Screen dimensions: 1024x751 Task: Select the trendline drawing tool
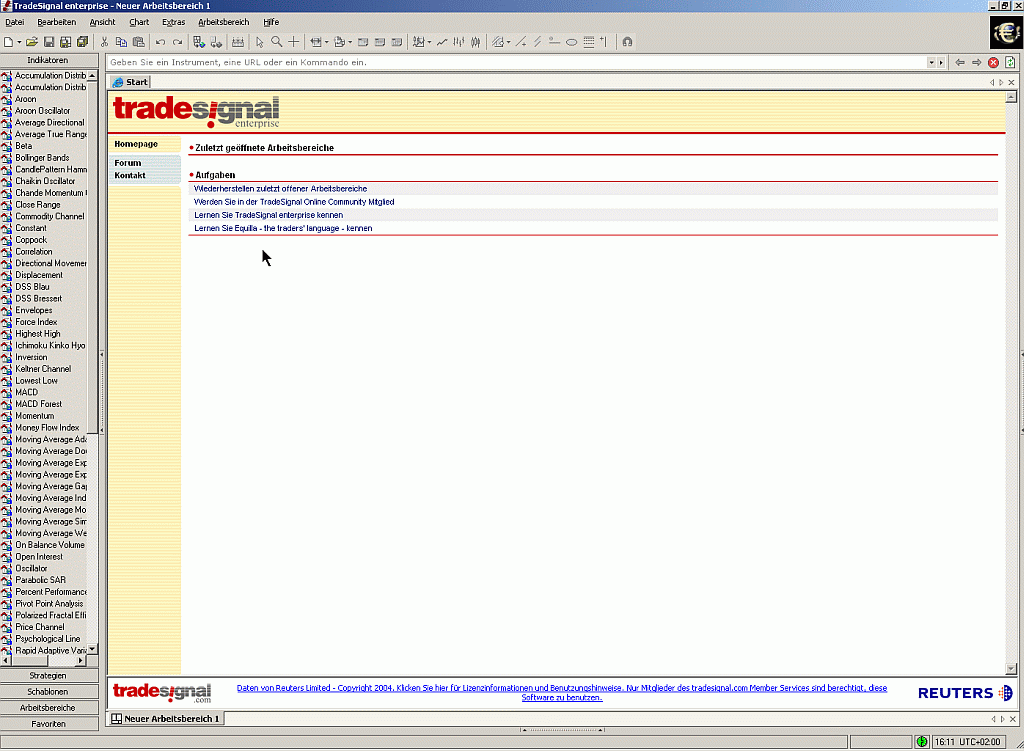(520, 42)
